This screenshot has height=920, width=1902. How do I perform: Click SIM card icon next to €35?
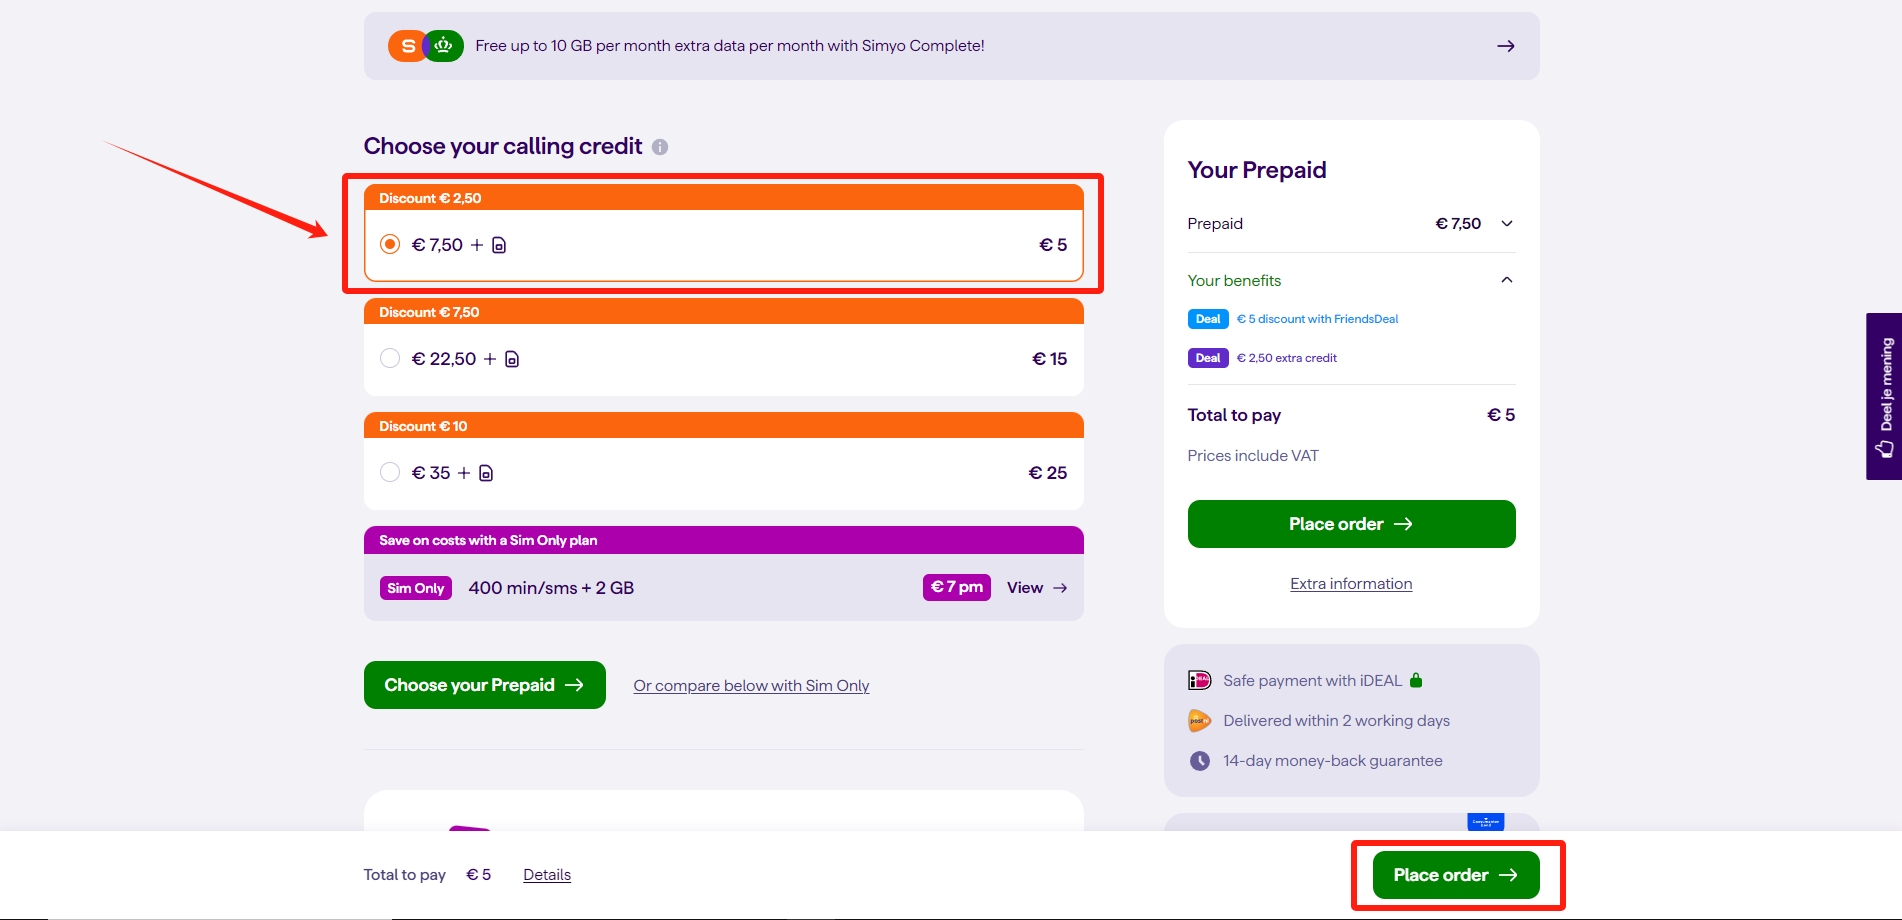486,473
